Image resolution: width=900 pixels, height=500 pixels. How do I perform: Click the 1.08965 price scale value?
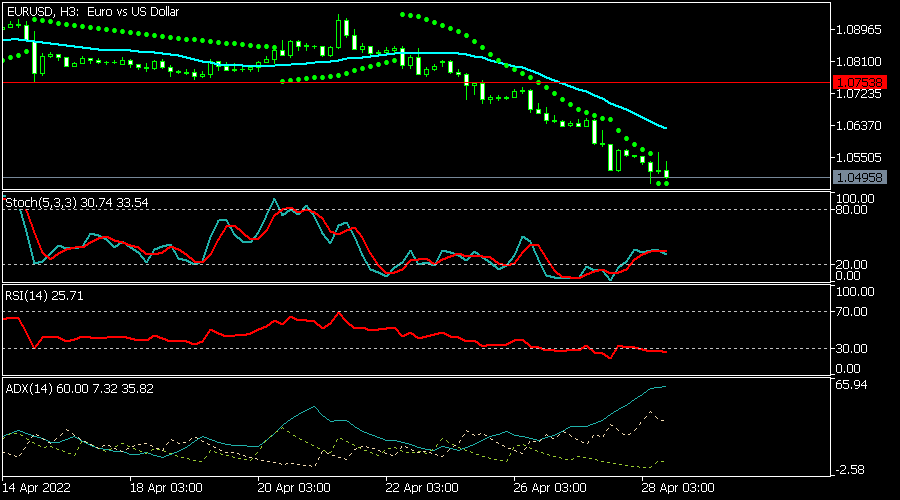click(858, 29)
